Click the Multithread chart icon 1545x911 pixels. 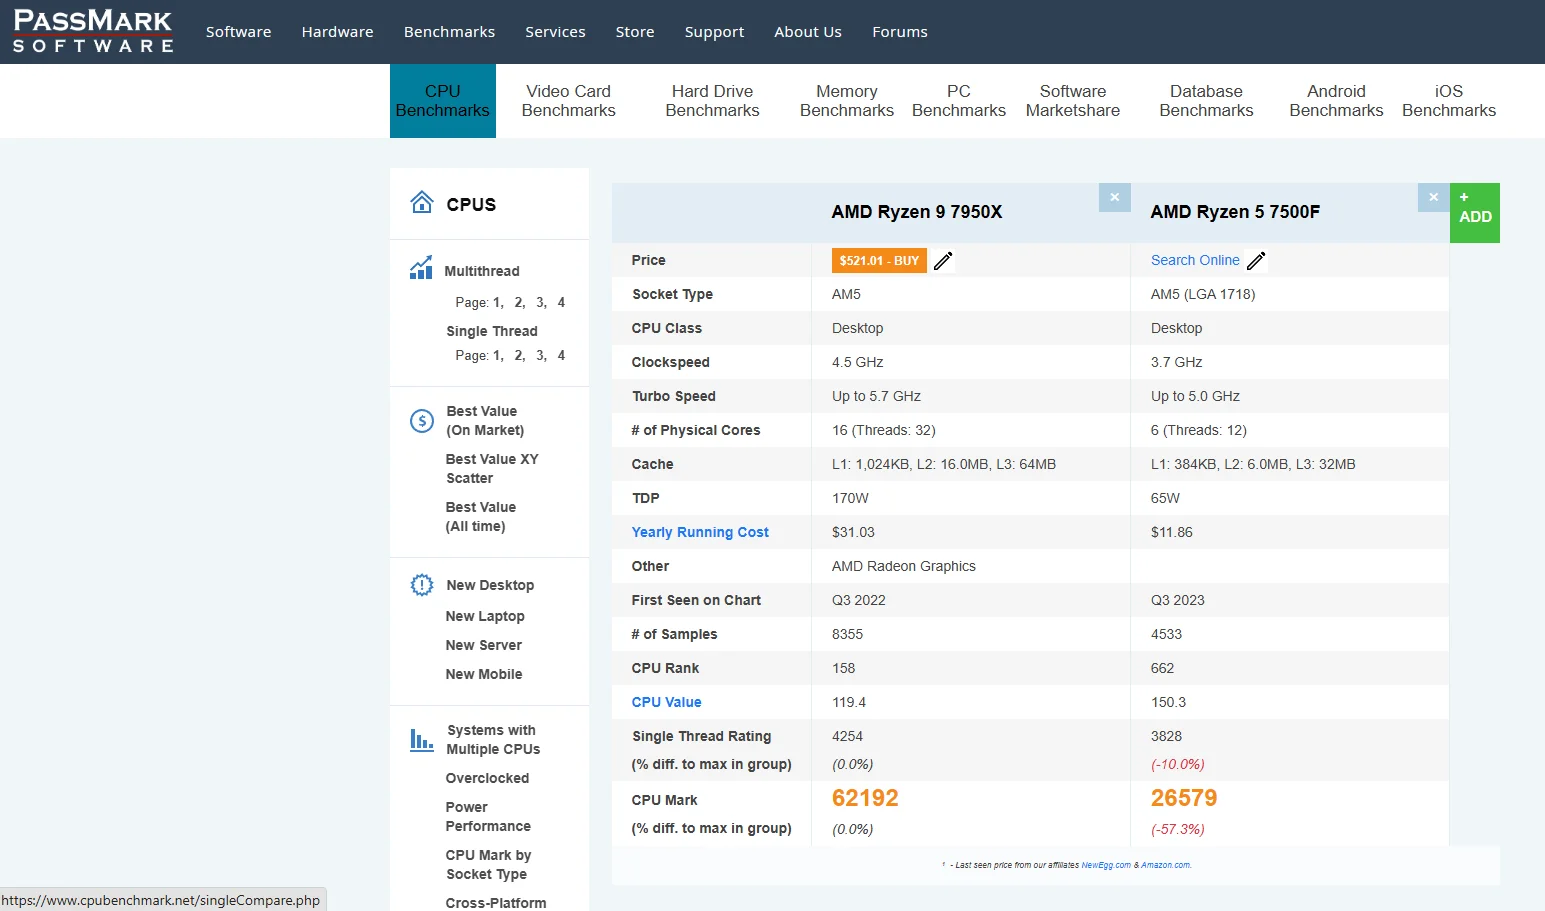point(421,267)
